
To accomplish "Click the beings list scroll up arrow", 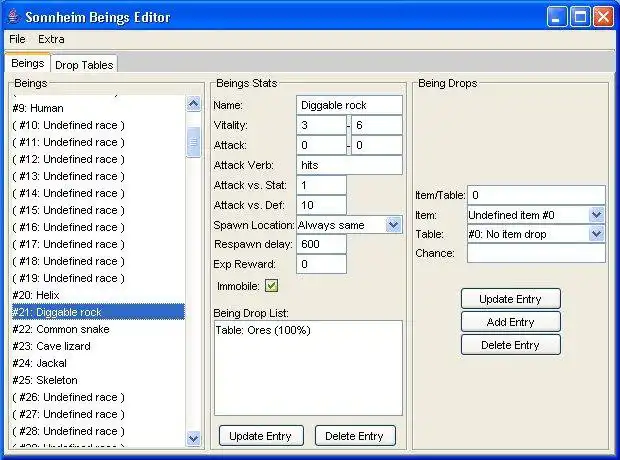I will [193, 104].
